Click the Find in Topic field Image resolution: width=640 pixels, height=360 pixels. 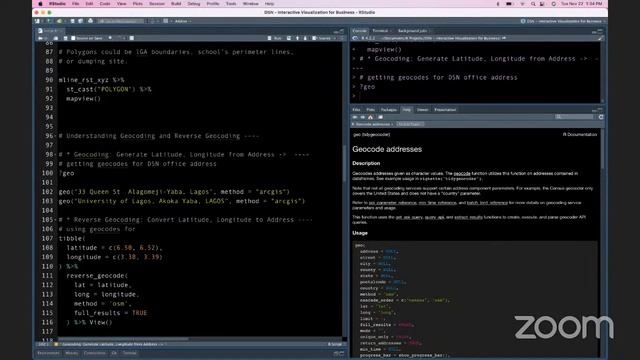coord(411,124)
